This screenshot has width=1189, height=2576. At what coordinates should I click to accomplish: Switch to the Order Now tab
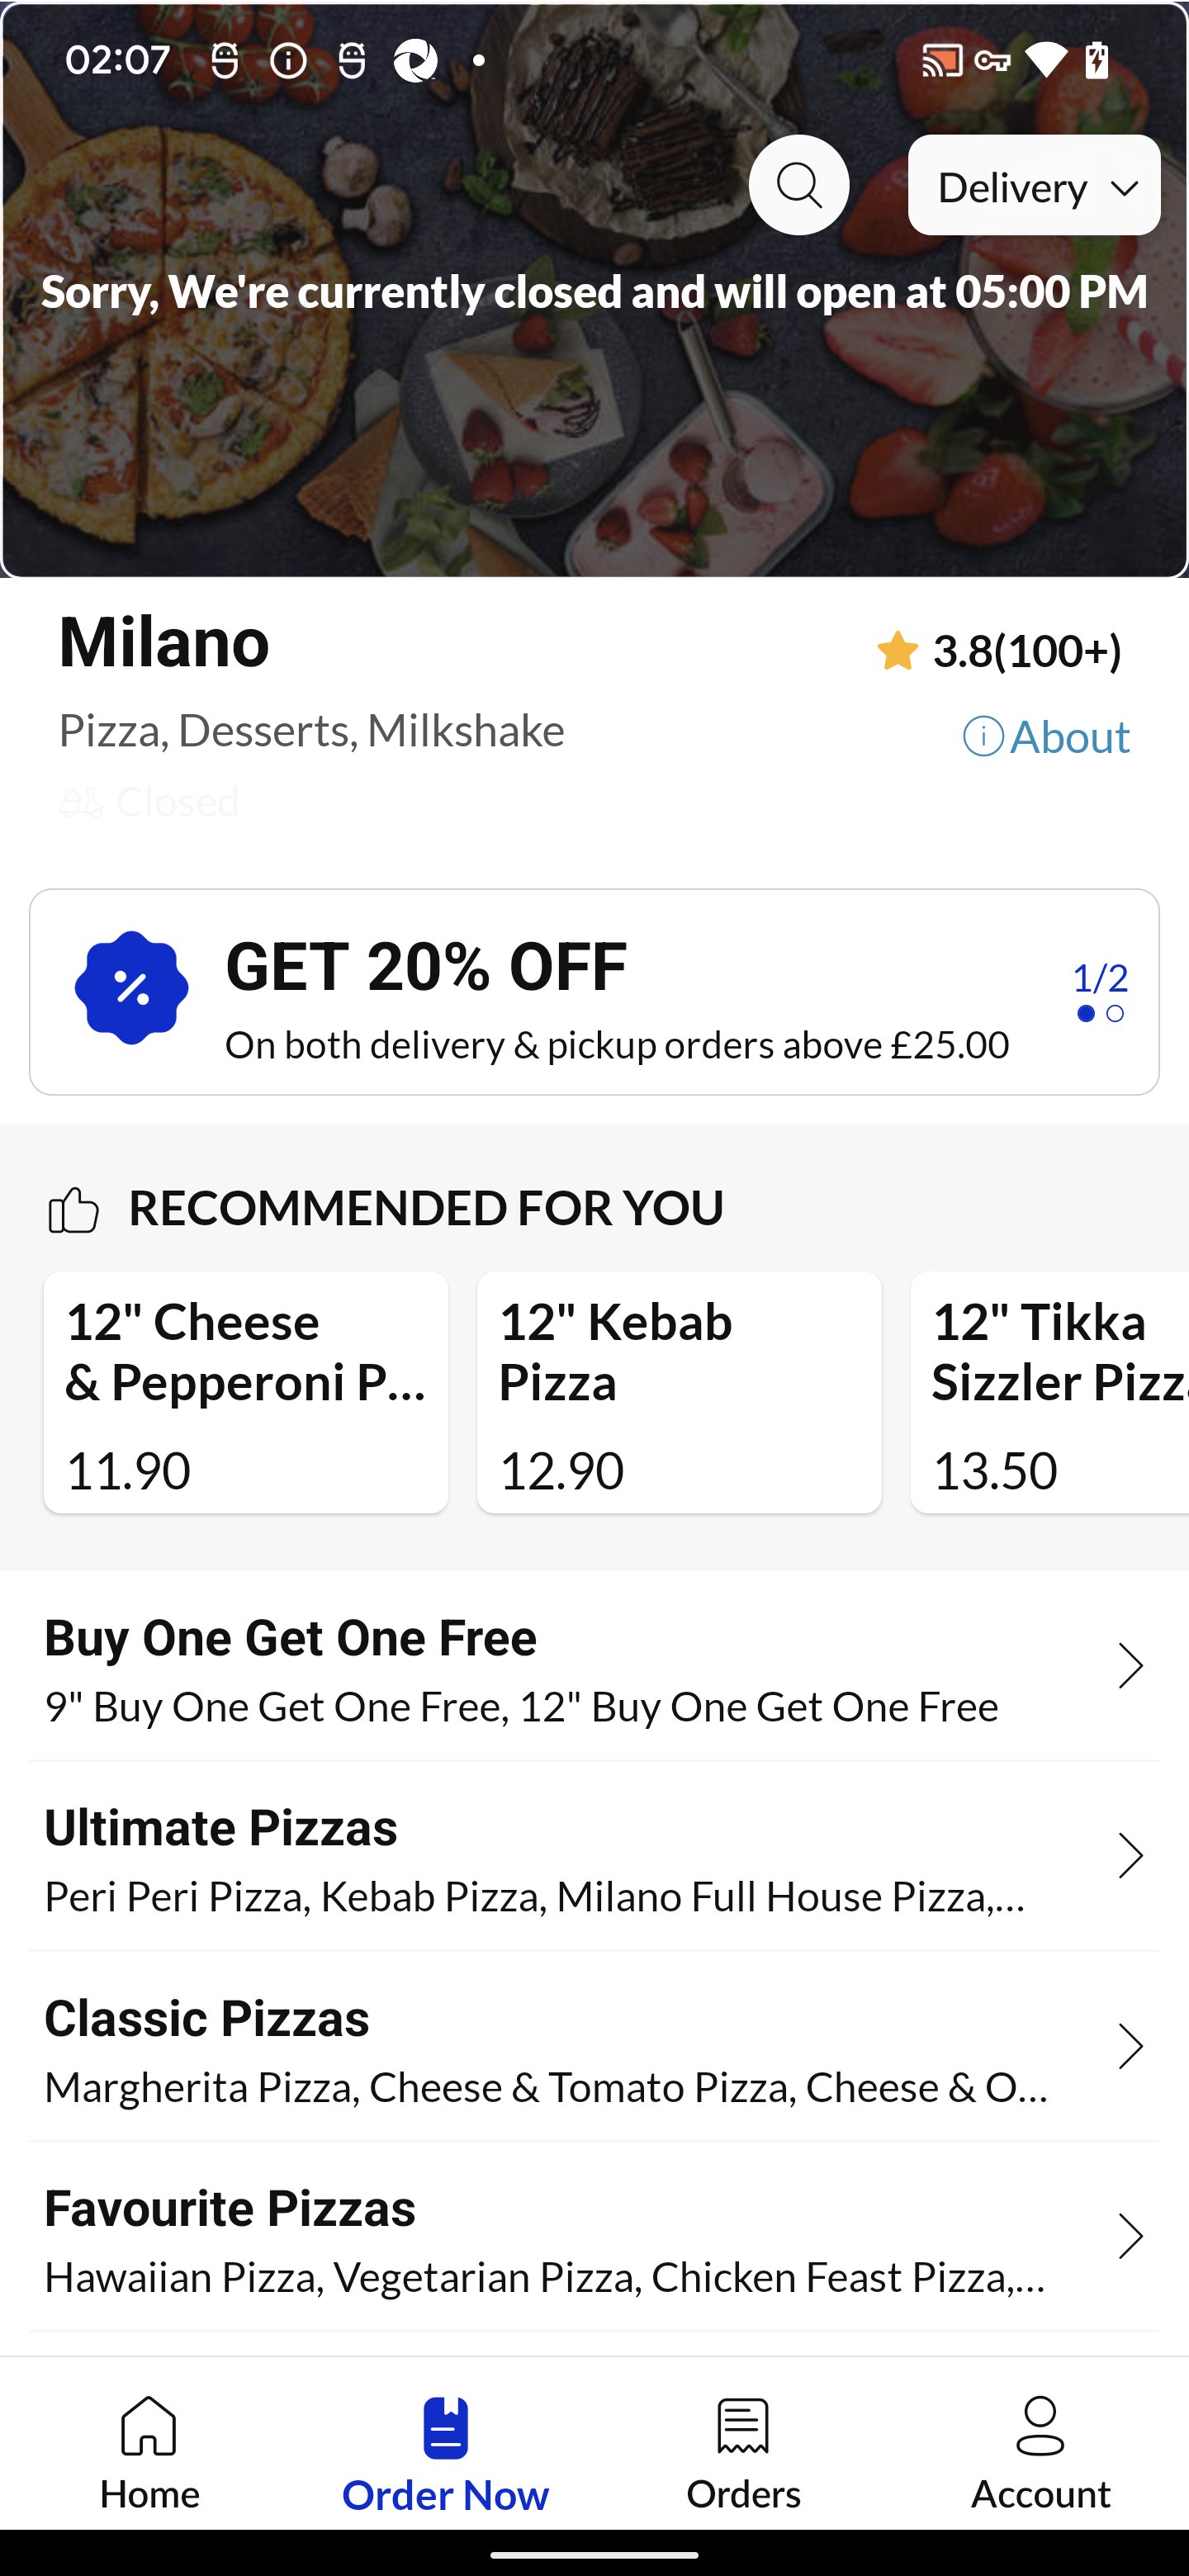(x=445, y=2452)
